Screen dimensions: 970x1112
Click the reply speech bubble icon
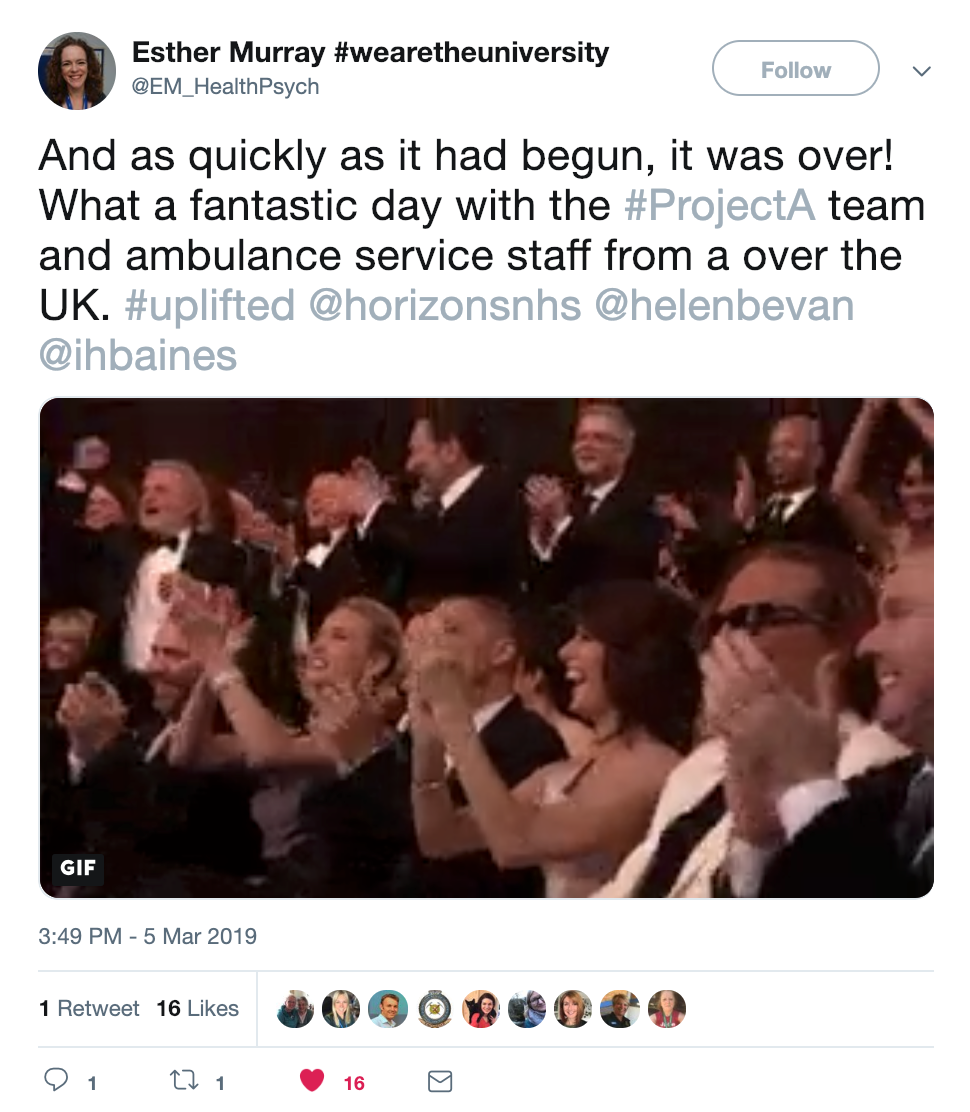pos(56,1080)
